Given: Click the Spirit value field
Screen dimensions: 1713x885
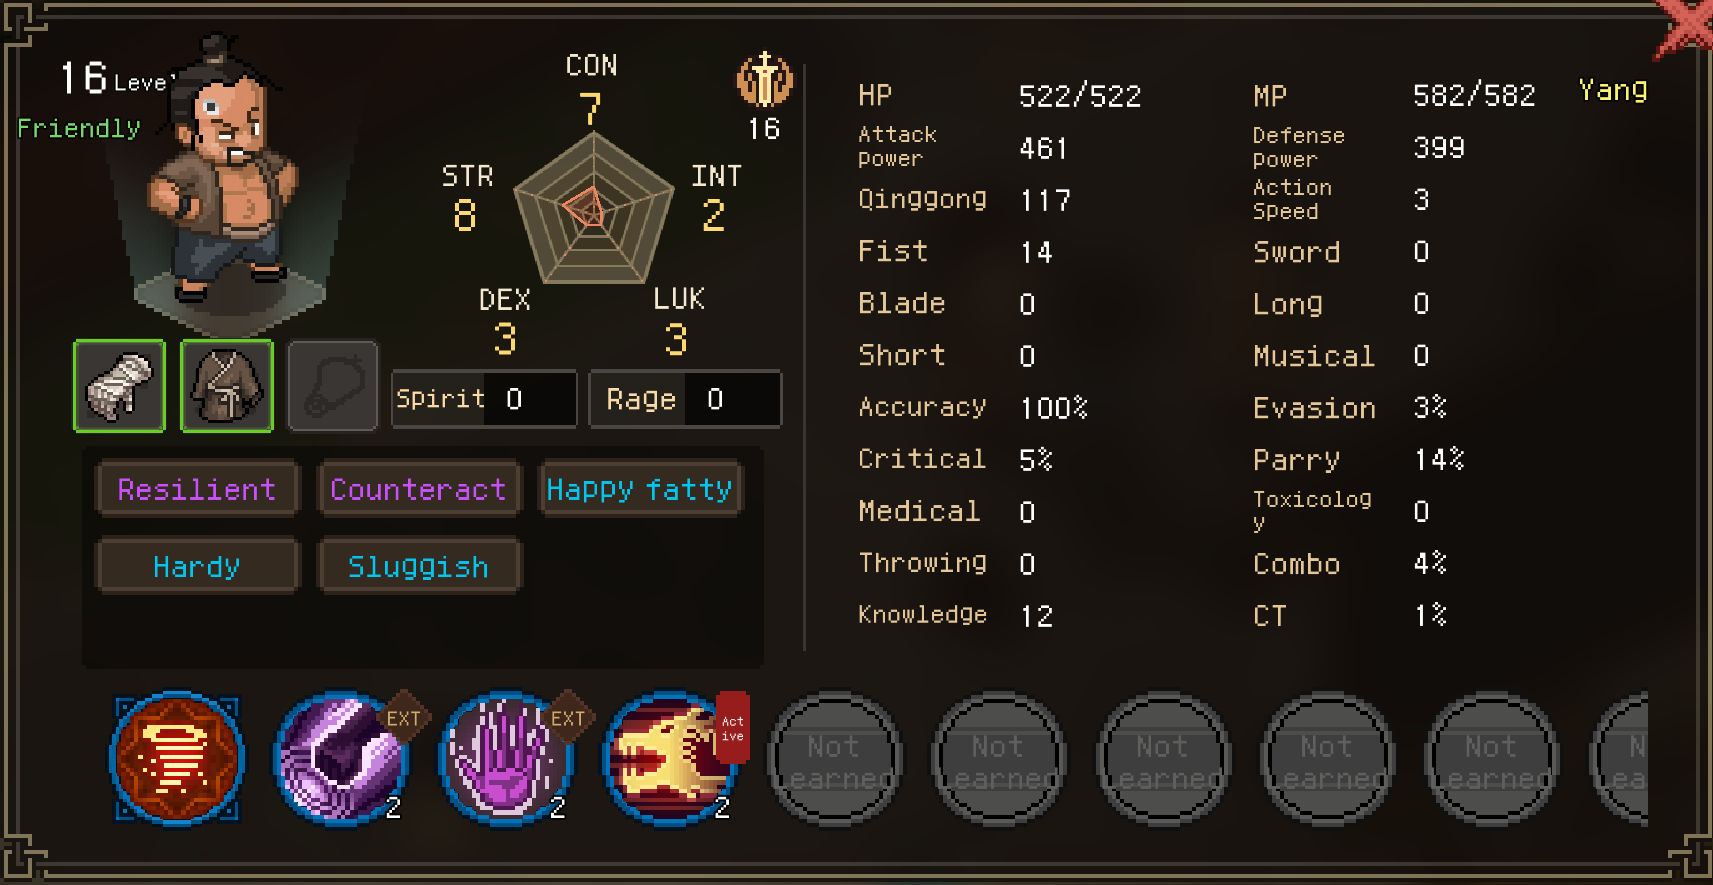Looking at the screenshot, I should [x=484, y=399].
